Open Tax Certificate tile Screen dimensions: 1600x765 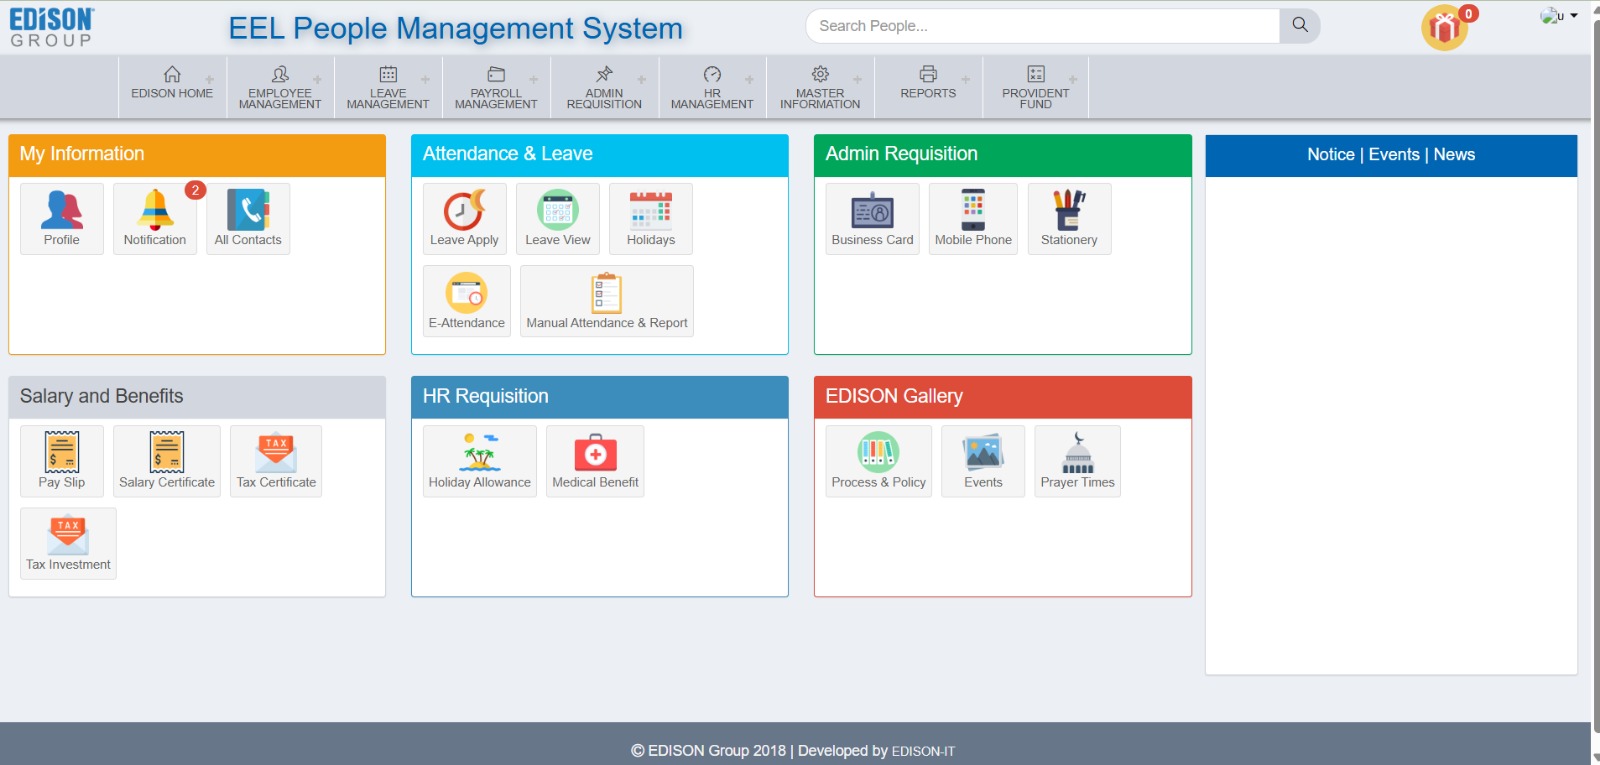pyautogui.click(x=276, y=461)
